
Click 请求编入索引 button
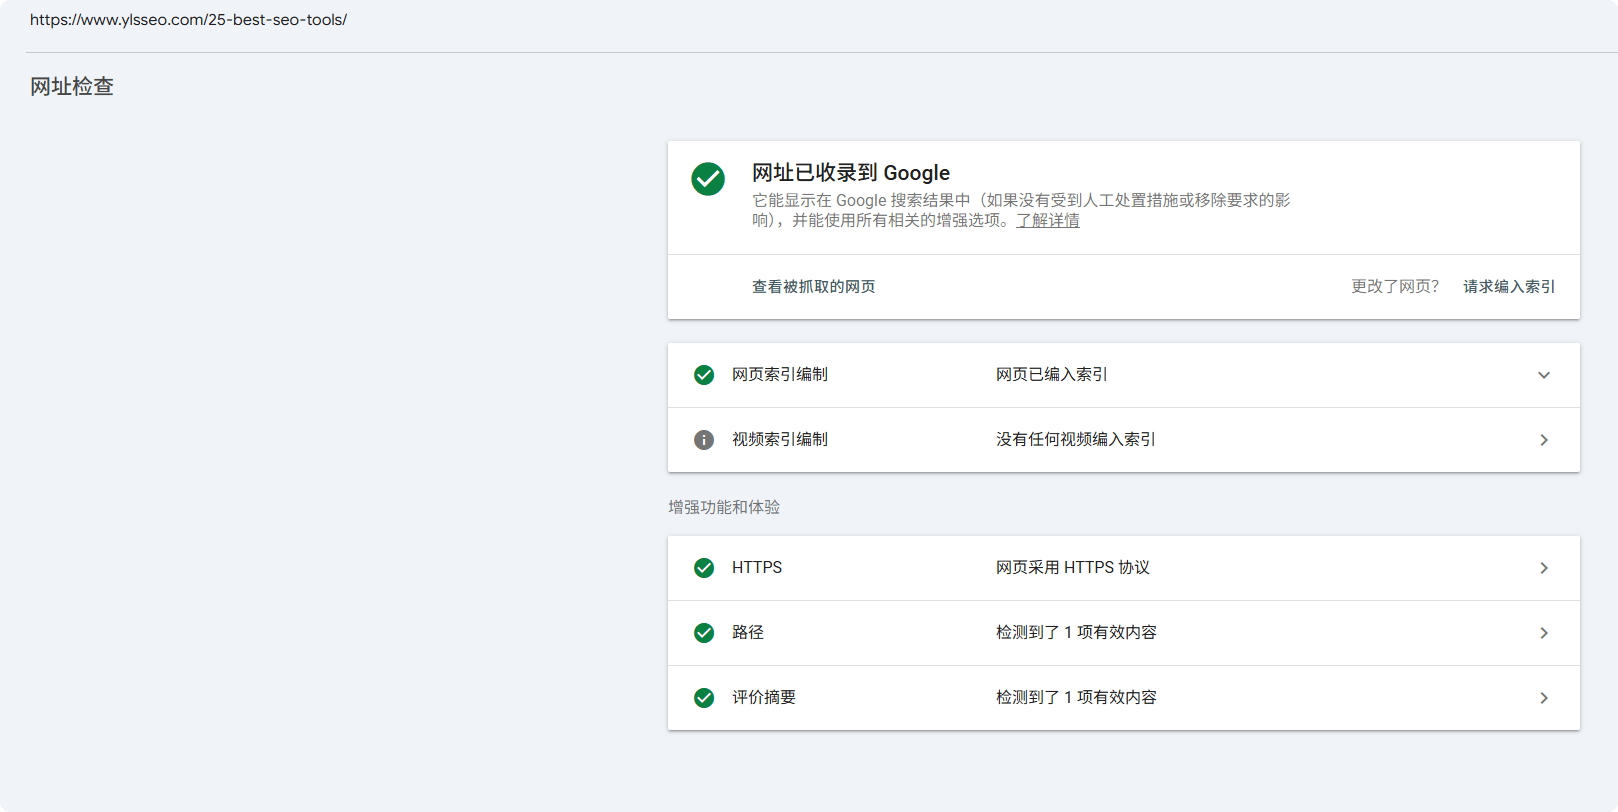[1509, 287]
